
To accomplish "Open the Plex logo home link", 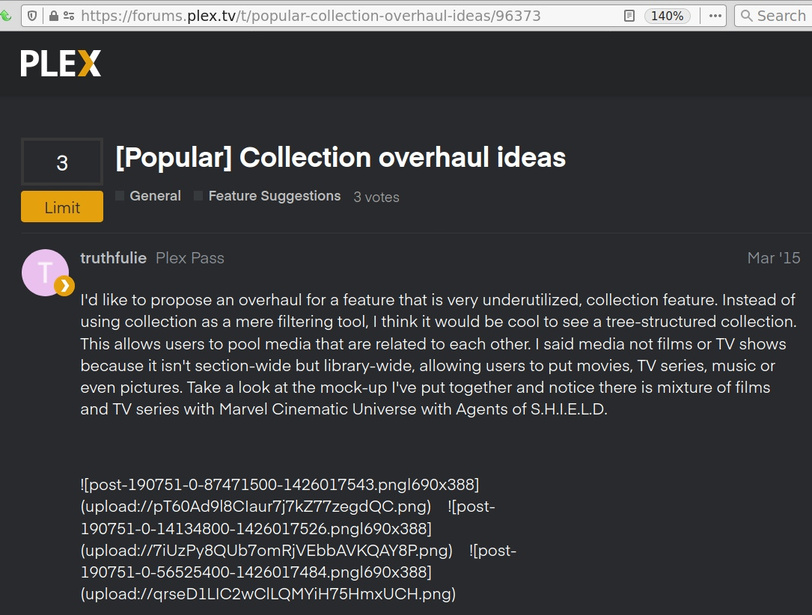I will click(61, 63).
